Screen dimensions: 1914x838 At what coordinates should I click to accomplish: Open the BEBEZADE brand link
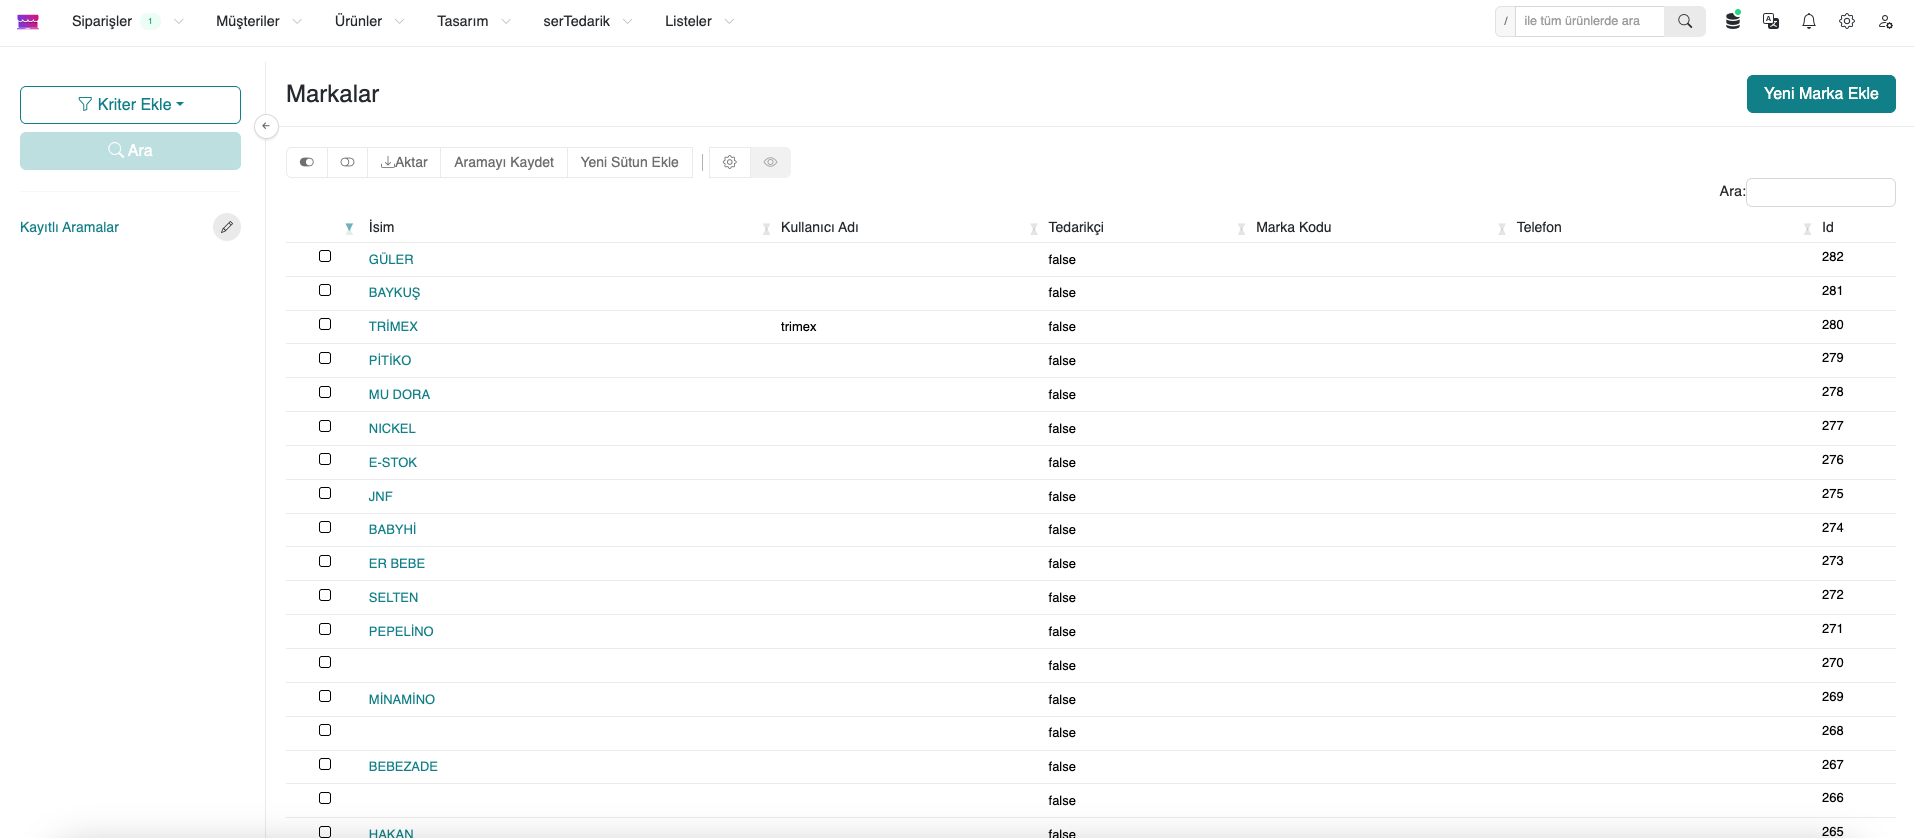[x=403, y=766]
